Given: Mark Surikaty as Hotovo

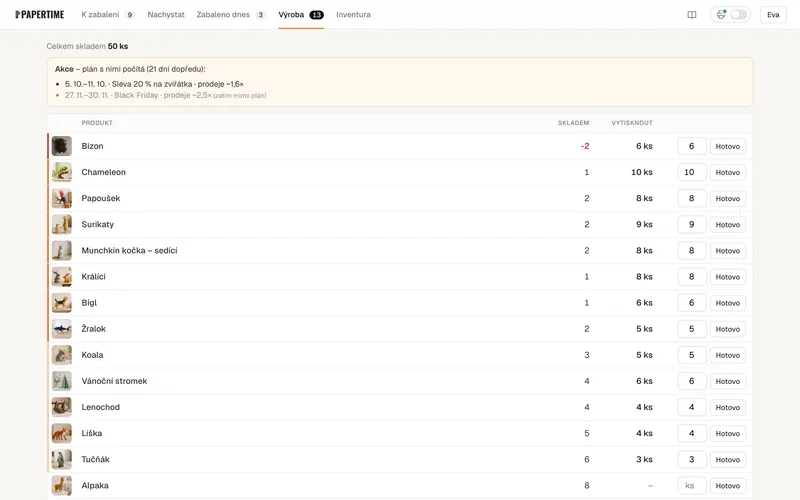Looking at the screenshot, I should pos(728,224).
